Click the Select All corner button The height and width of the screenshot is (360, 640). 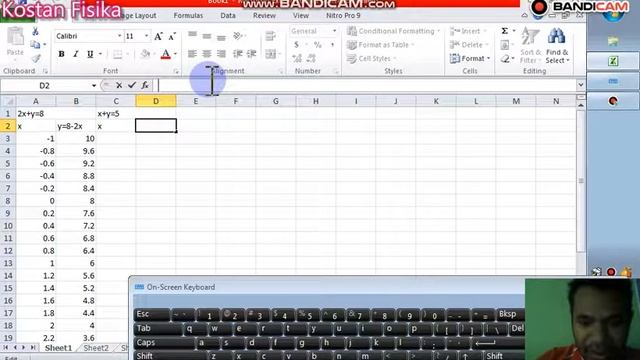pyautogui.click(x=8, y=101)
